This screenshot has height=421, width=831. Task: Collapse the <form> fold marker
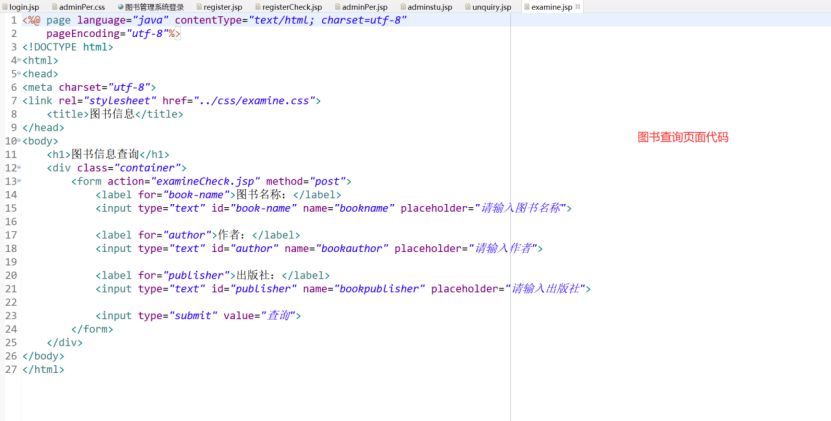point(20,181)
